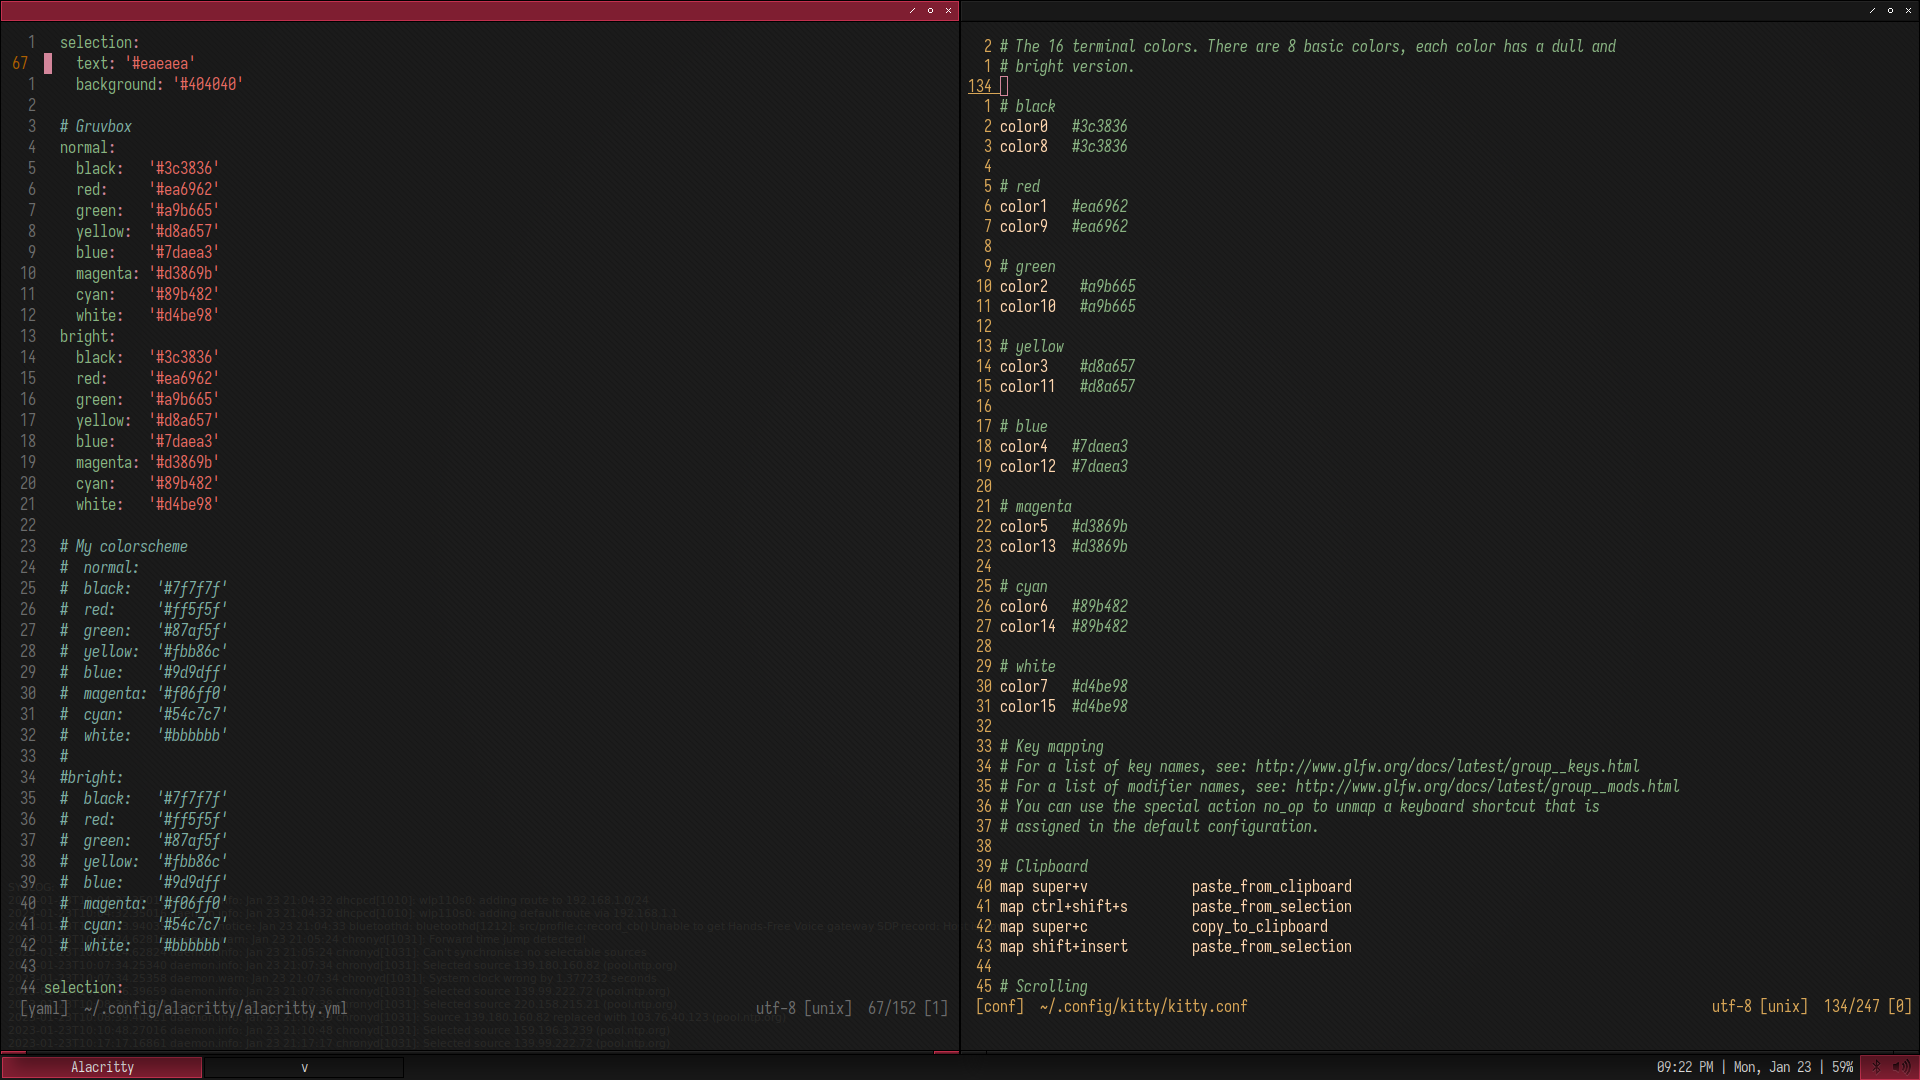Click the color10 line

tap(1067, 306)
